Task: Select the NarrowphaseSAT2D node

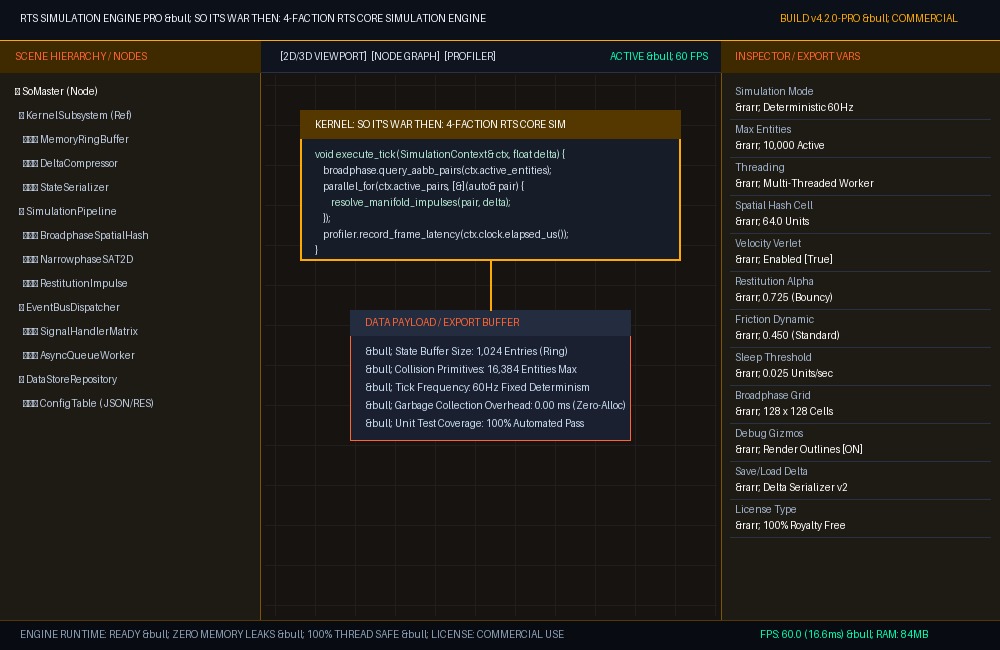Action: pyautogui.click(x=78, y=260)
